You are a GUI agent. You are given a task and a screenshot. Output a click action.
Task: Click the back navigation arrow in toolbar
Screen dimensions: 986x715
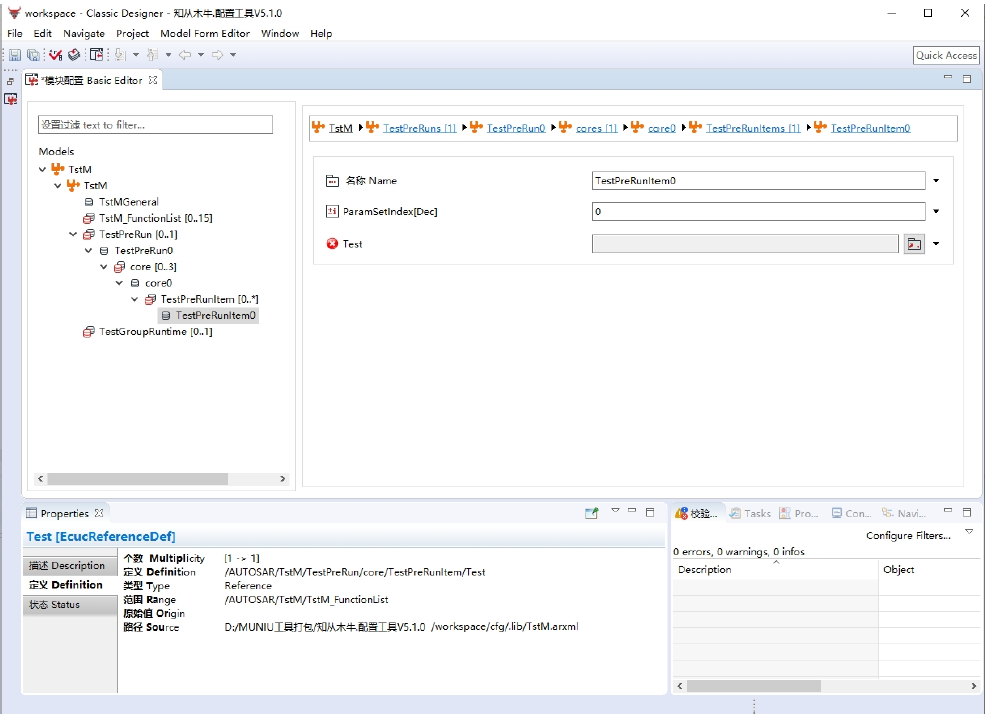185,55
